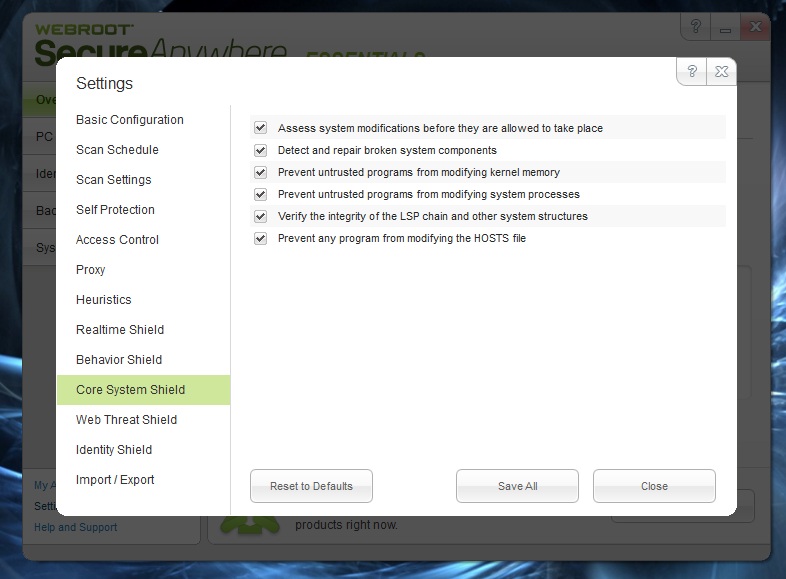Minimize the Webroot main window
Viewport: 786px width, 579px height.
(725, 27)
